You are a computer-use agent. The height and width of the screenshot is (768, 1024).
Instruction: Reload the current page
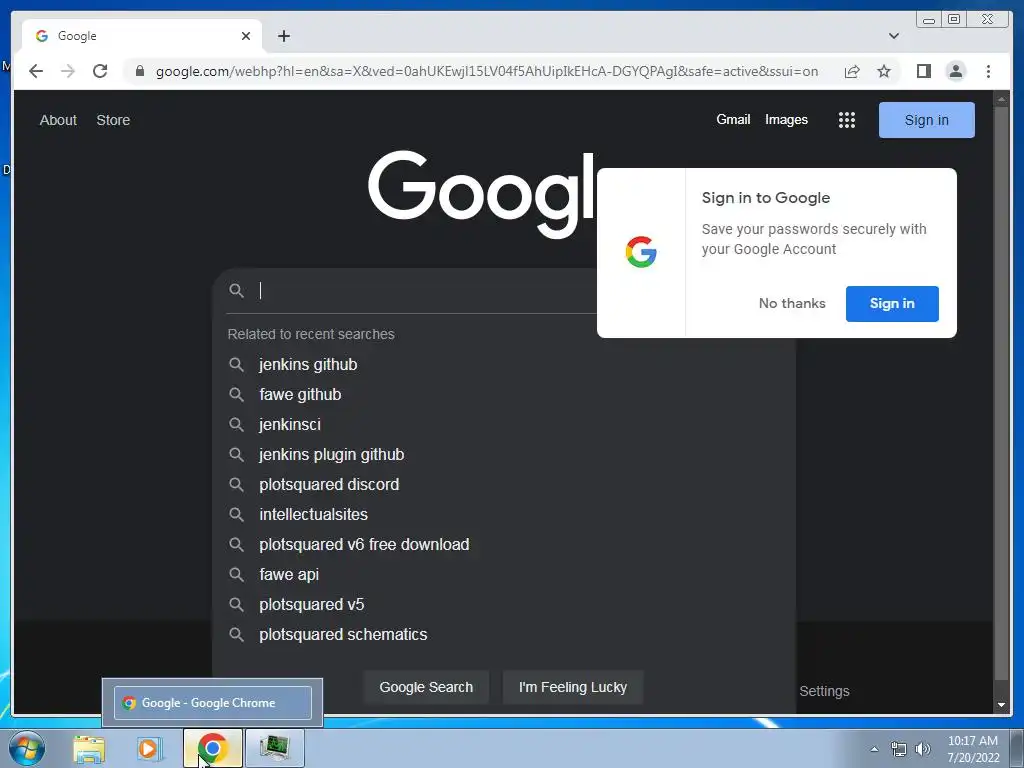100,71
